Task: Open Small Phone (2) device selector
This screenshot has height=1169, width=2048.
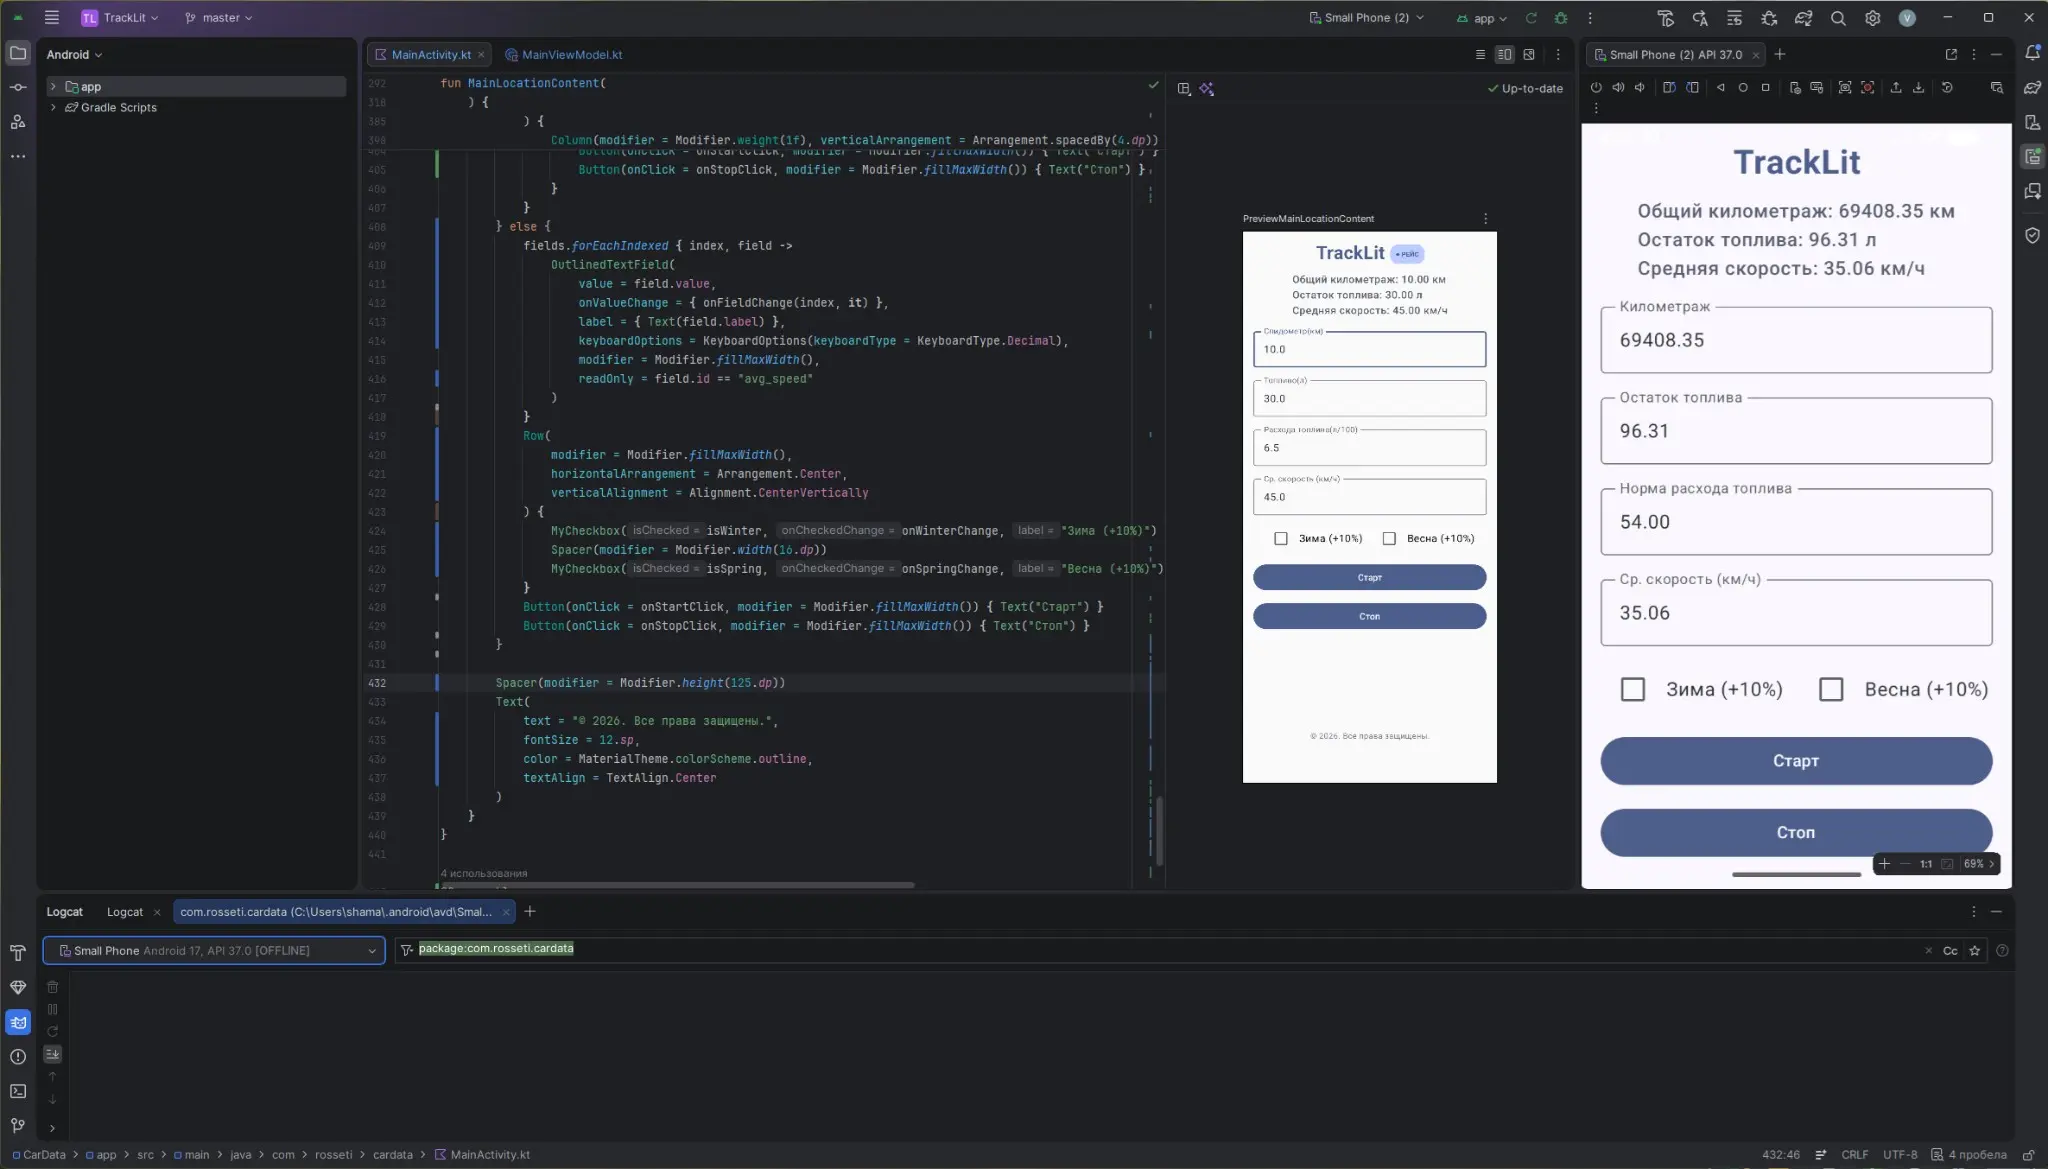Action: 1366,18
